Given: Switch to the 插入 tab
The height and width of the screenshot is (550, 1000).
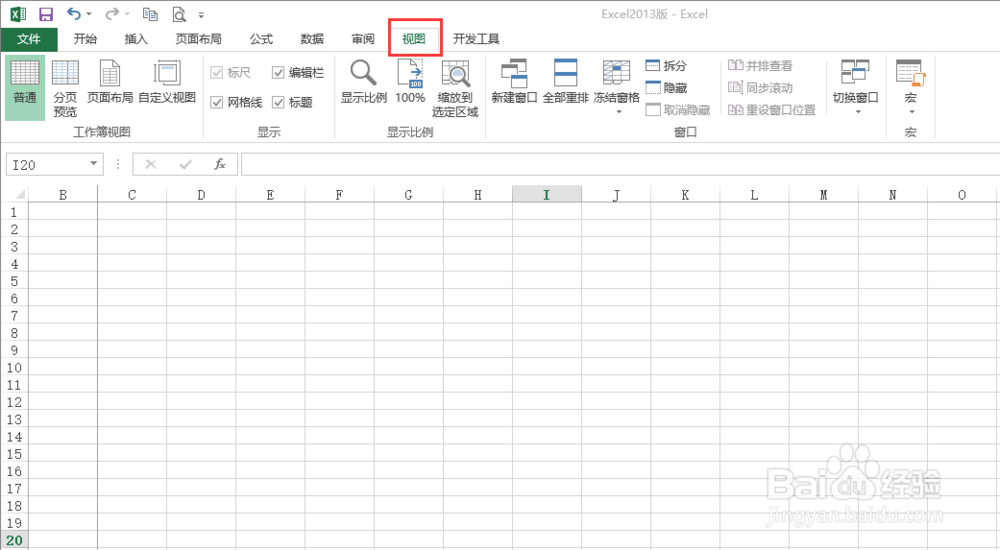Looking at the screenshot, I should click(136, 39).
